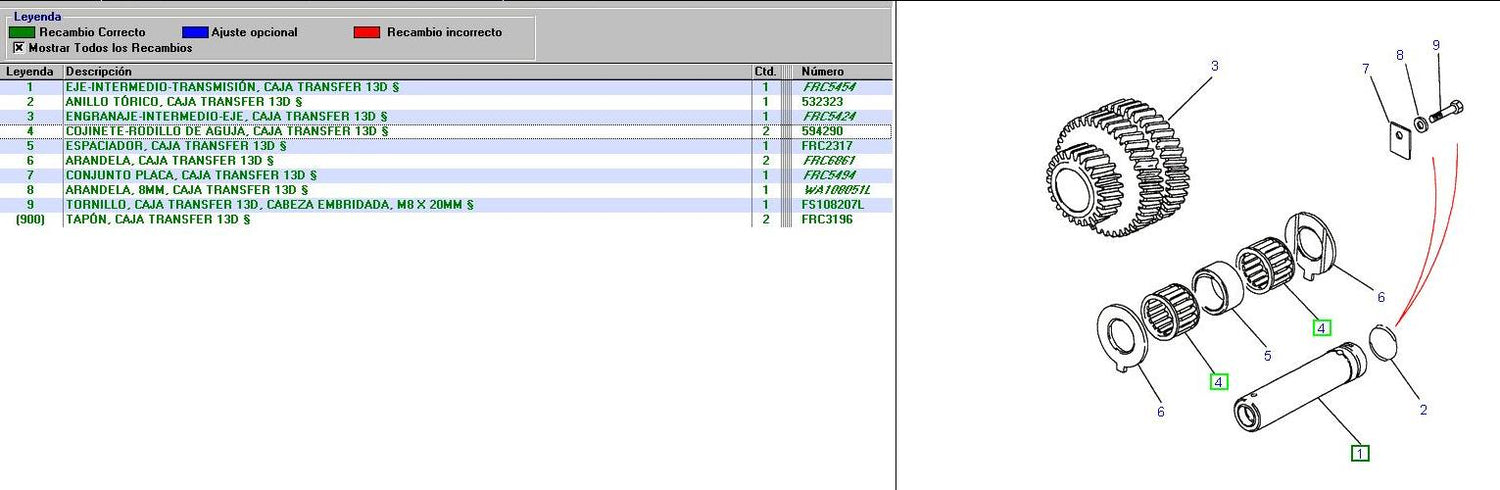The height and width of the screenshot is (490, 1500).
Task: Click callout number 2 for the O-ring
Action: pyautogui.click(x=1423, y=409)
